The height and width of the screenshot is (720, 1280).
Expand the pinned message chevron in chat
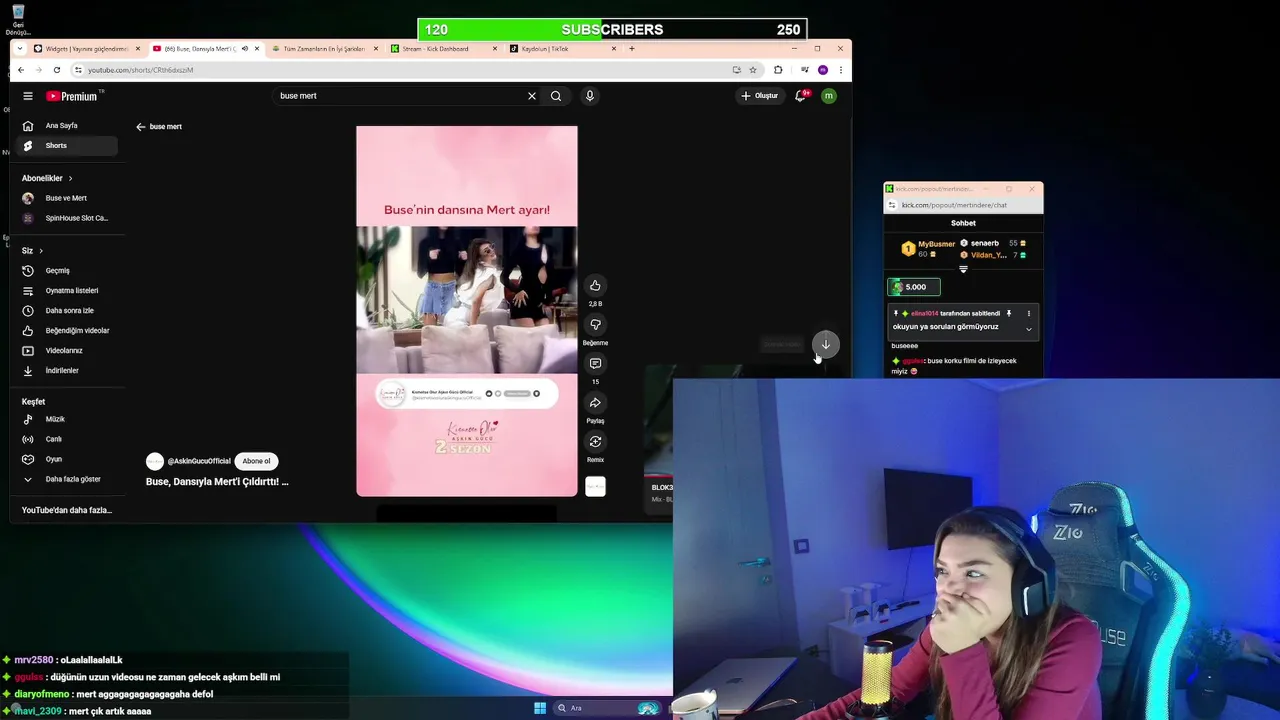pyautogui.click(x=1028, y=329)
